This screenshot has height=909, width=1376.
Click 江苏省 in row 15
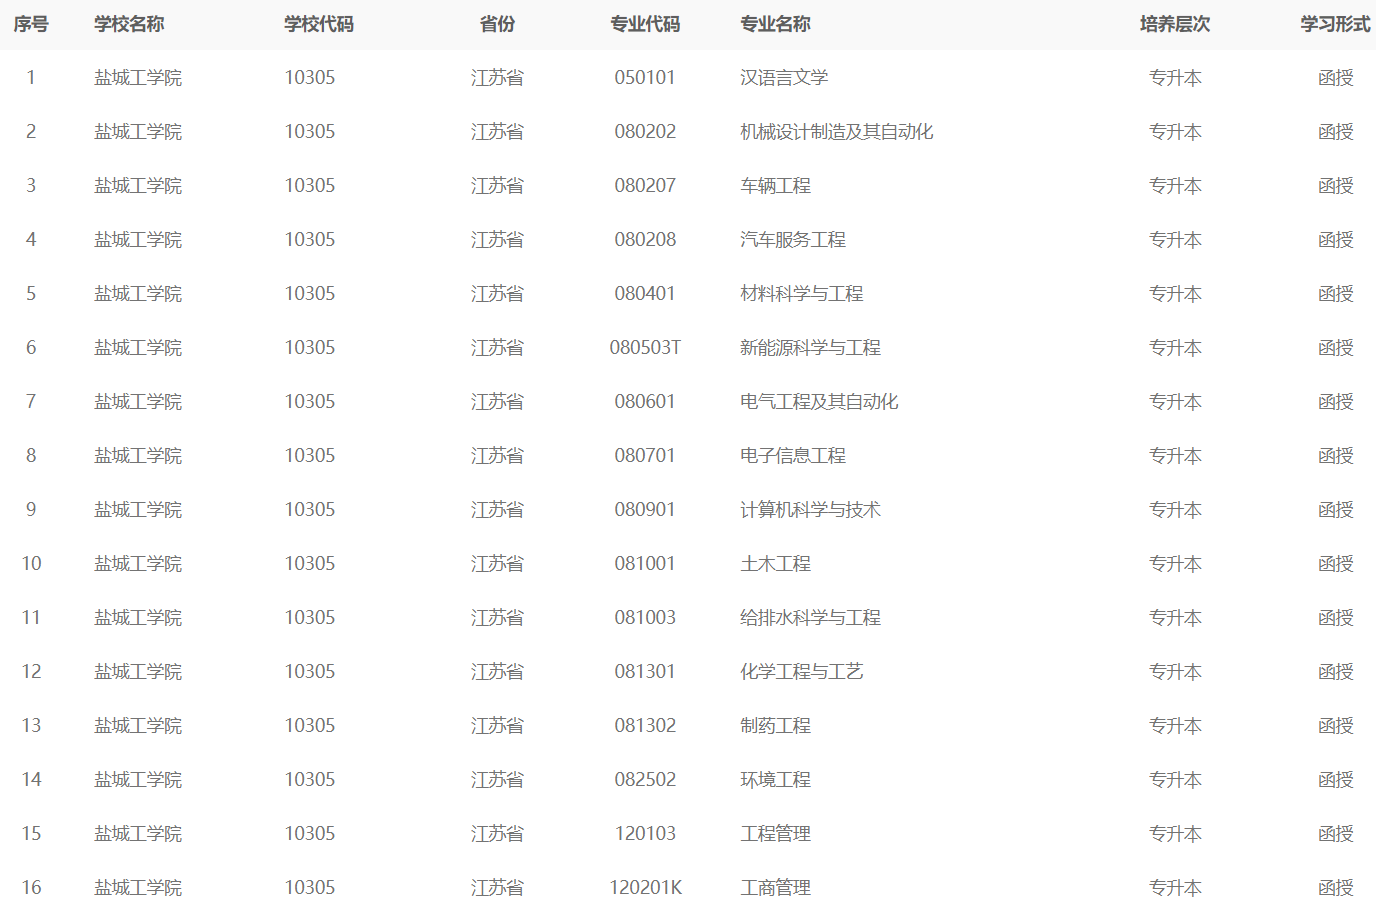point(497,834)
